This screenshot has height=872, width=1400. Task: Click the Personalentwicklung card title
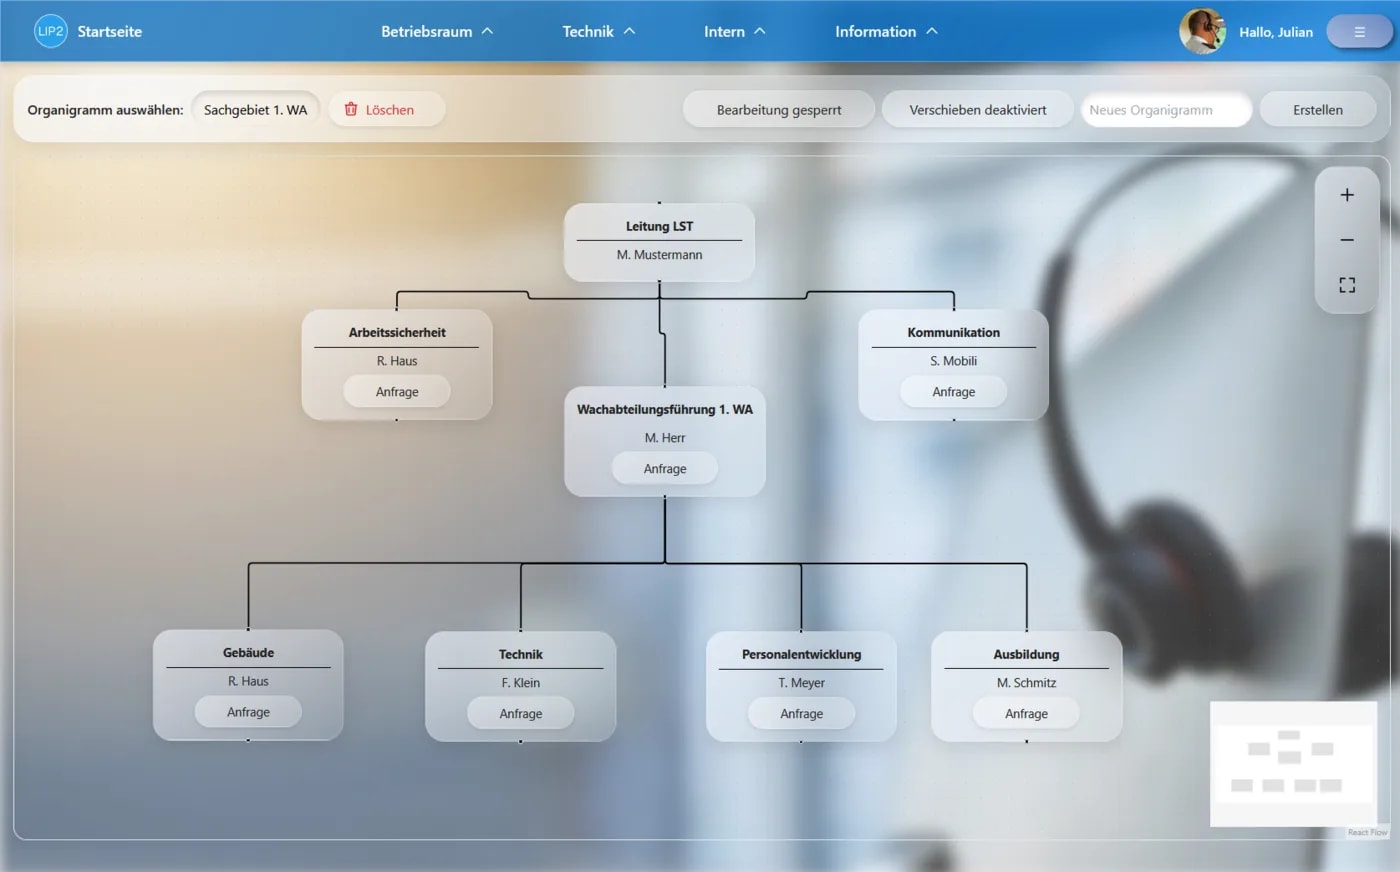pyautogui.click(x=801, y=654)
